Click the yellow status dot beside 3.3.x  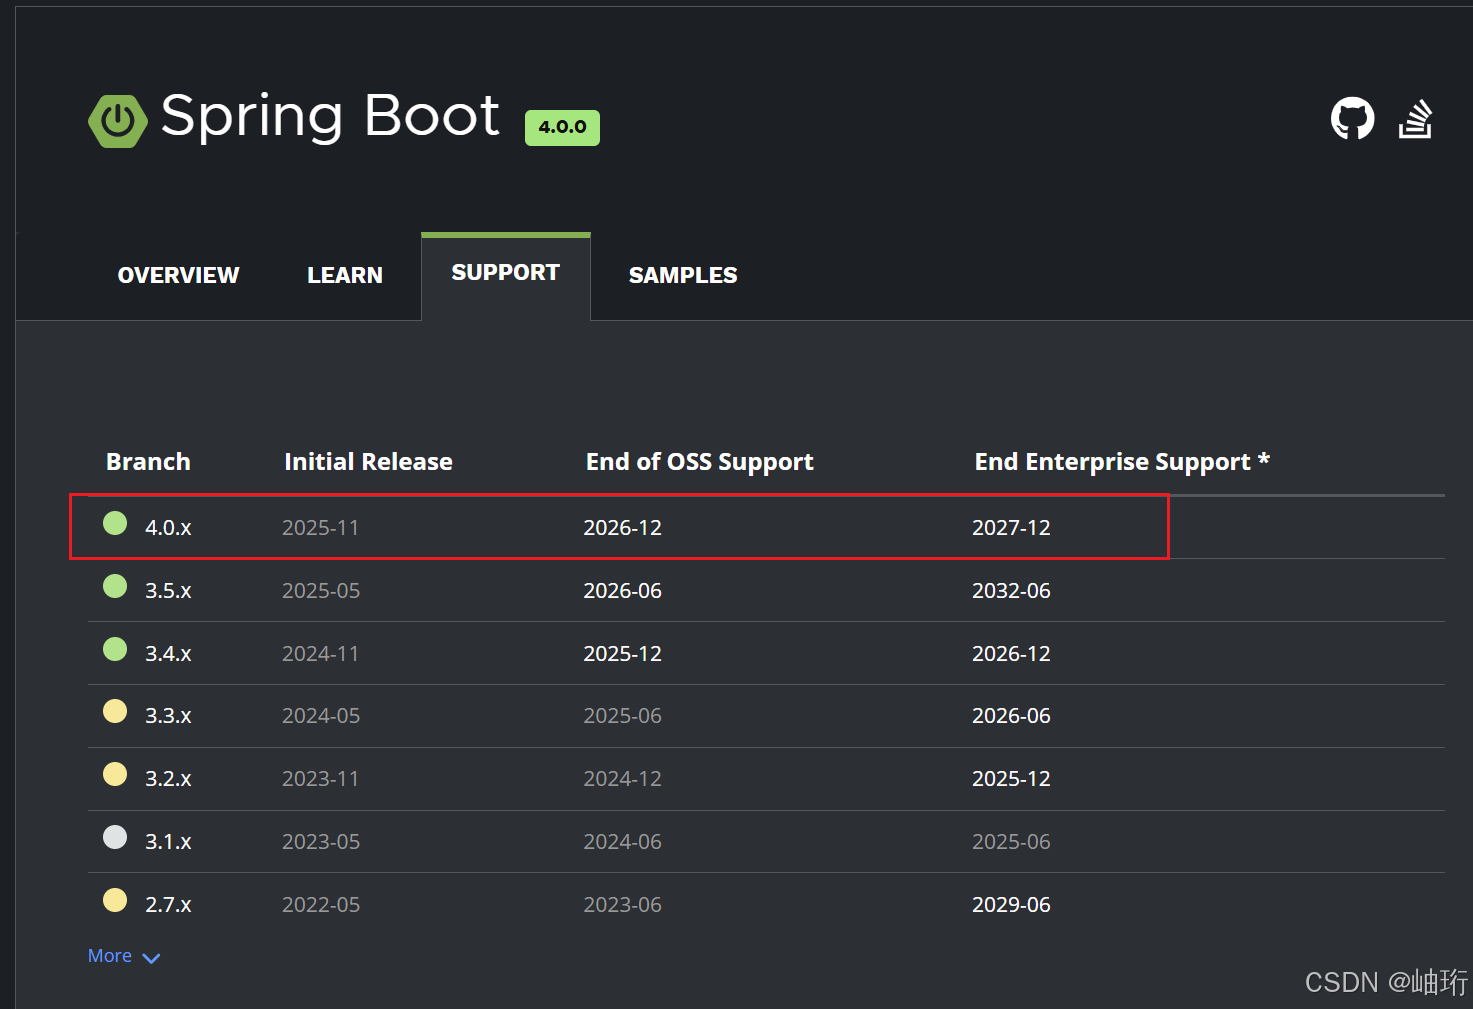pos(114,711)
